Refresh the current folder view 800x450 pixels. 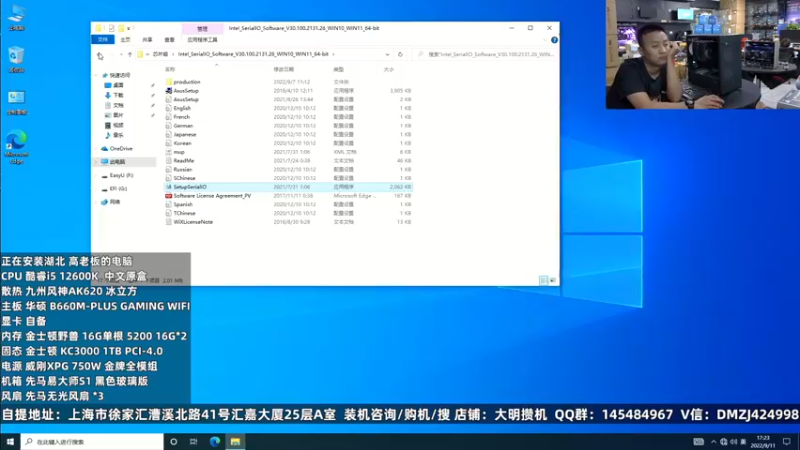[400, 55]
